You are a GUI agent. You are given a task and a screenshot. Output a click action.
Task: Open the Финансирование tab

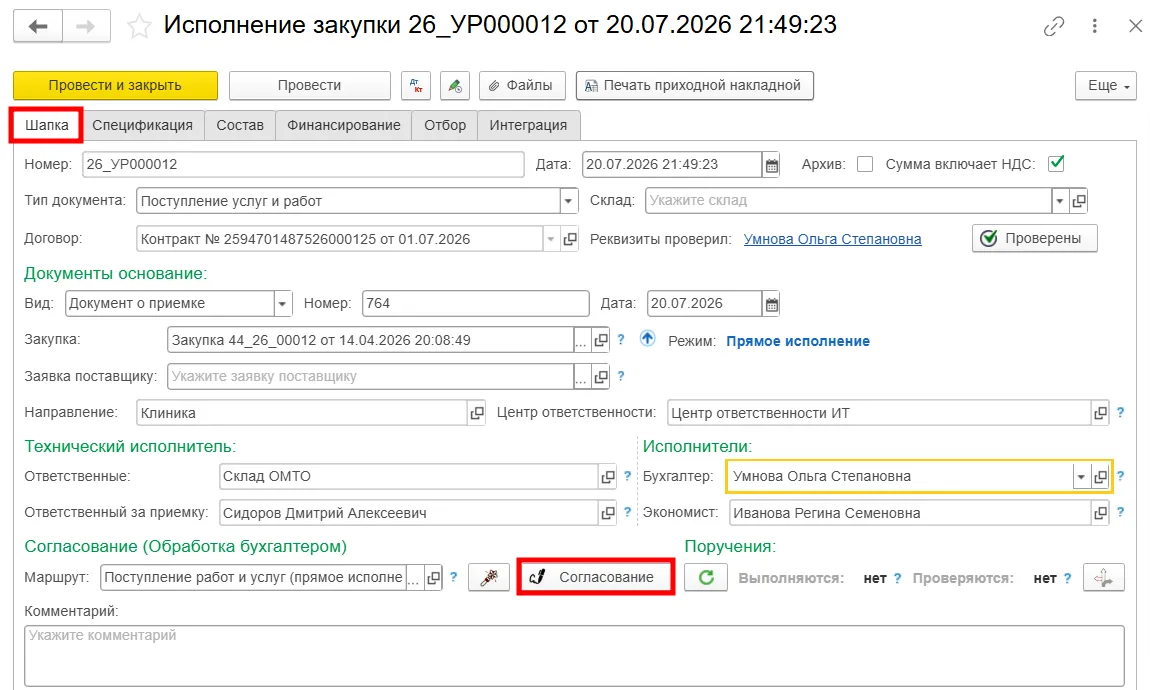tap(344, 125)
